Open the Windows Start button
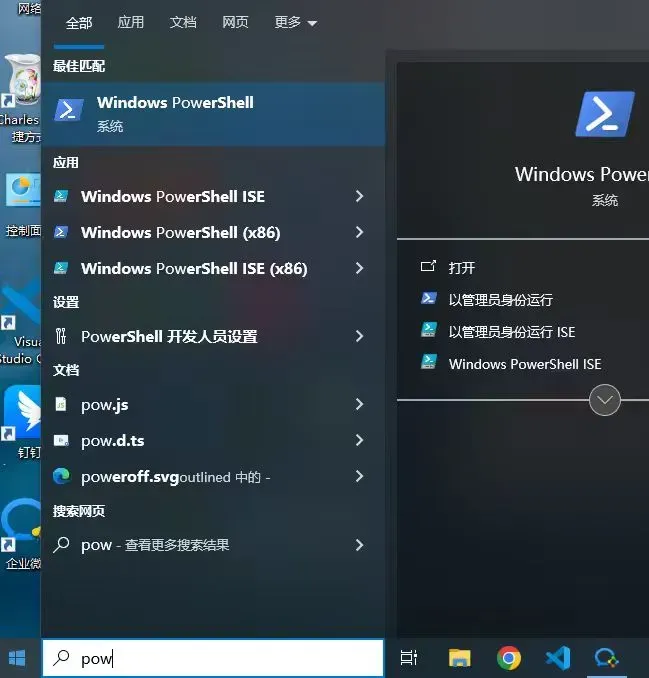Image resolution: width=649 pixels, height=678 pixels. coord(17,658)
